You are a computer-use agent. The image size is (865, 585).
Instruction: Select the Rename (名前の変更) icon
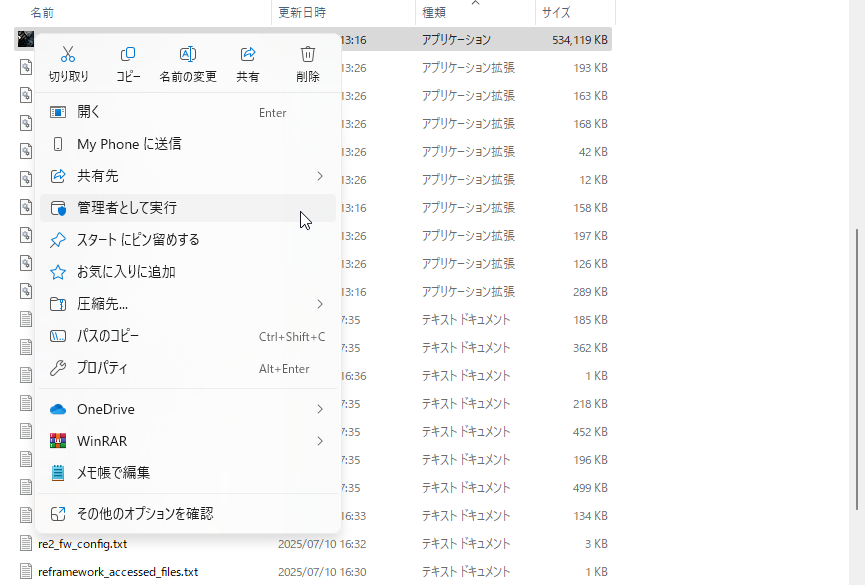pos(187,59)
